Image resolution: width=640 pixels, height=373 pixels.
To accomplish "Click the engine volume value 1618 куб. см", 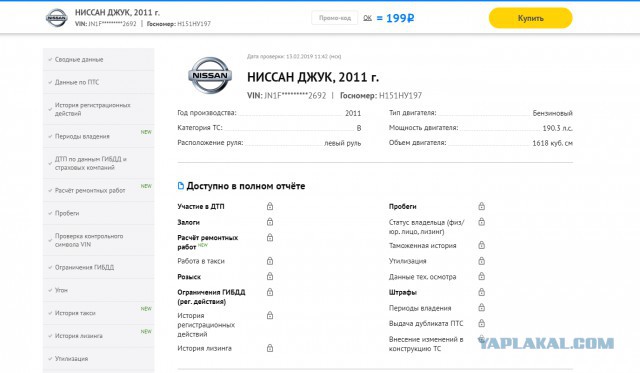I will point(552,143).
